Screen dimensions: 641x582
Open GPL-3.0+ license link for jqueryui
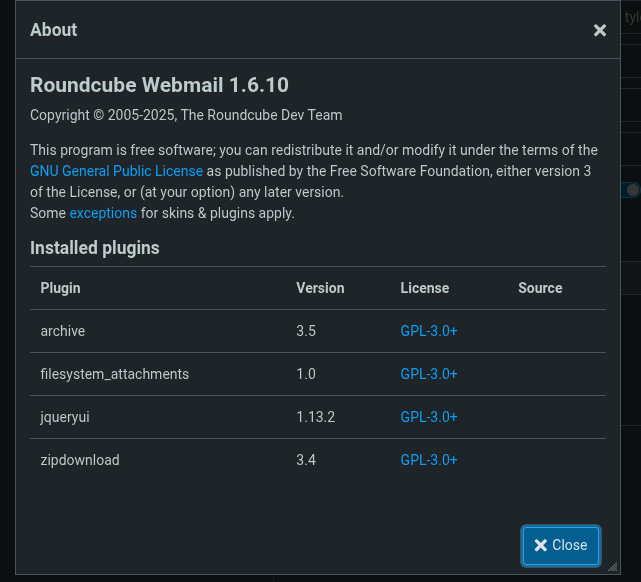click(429, 417)
